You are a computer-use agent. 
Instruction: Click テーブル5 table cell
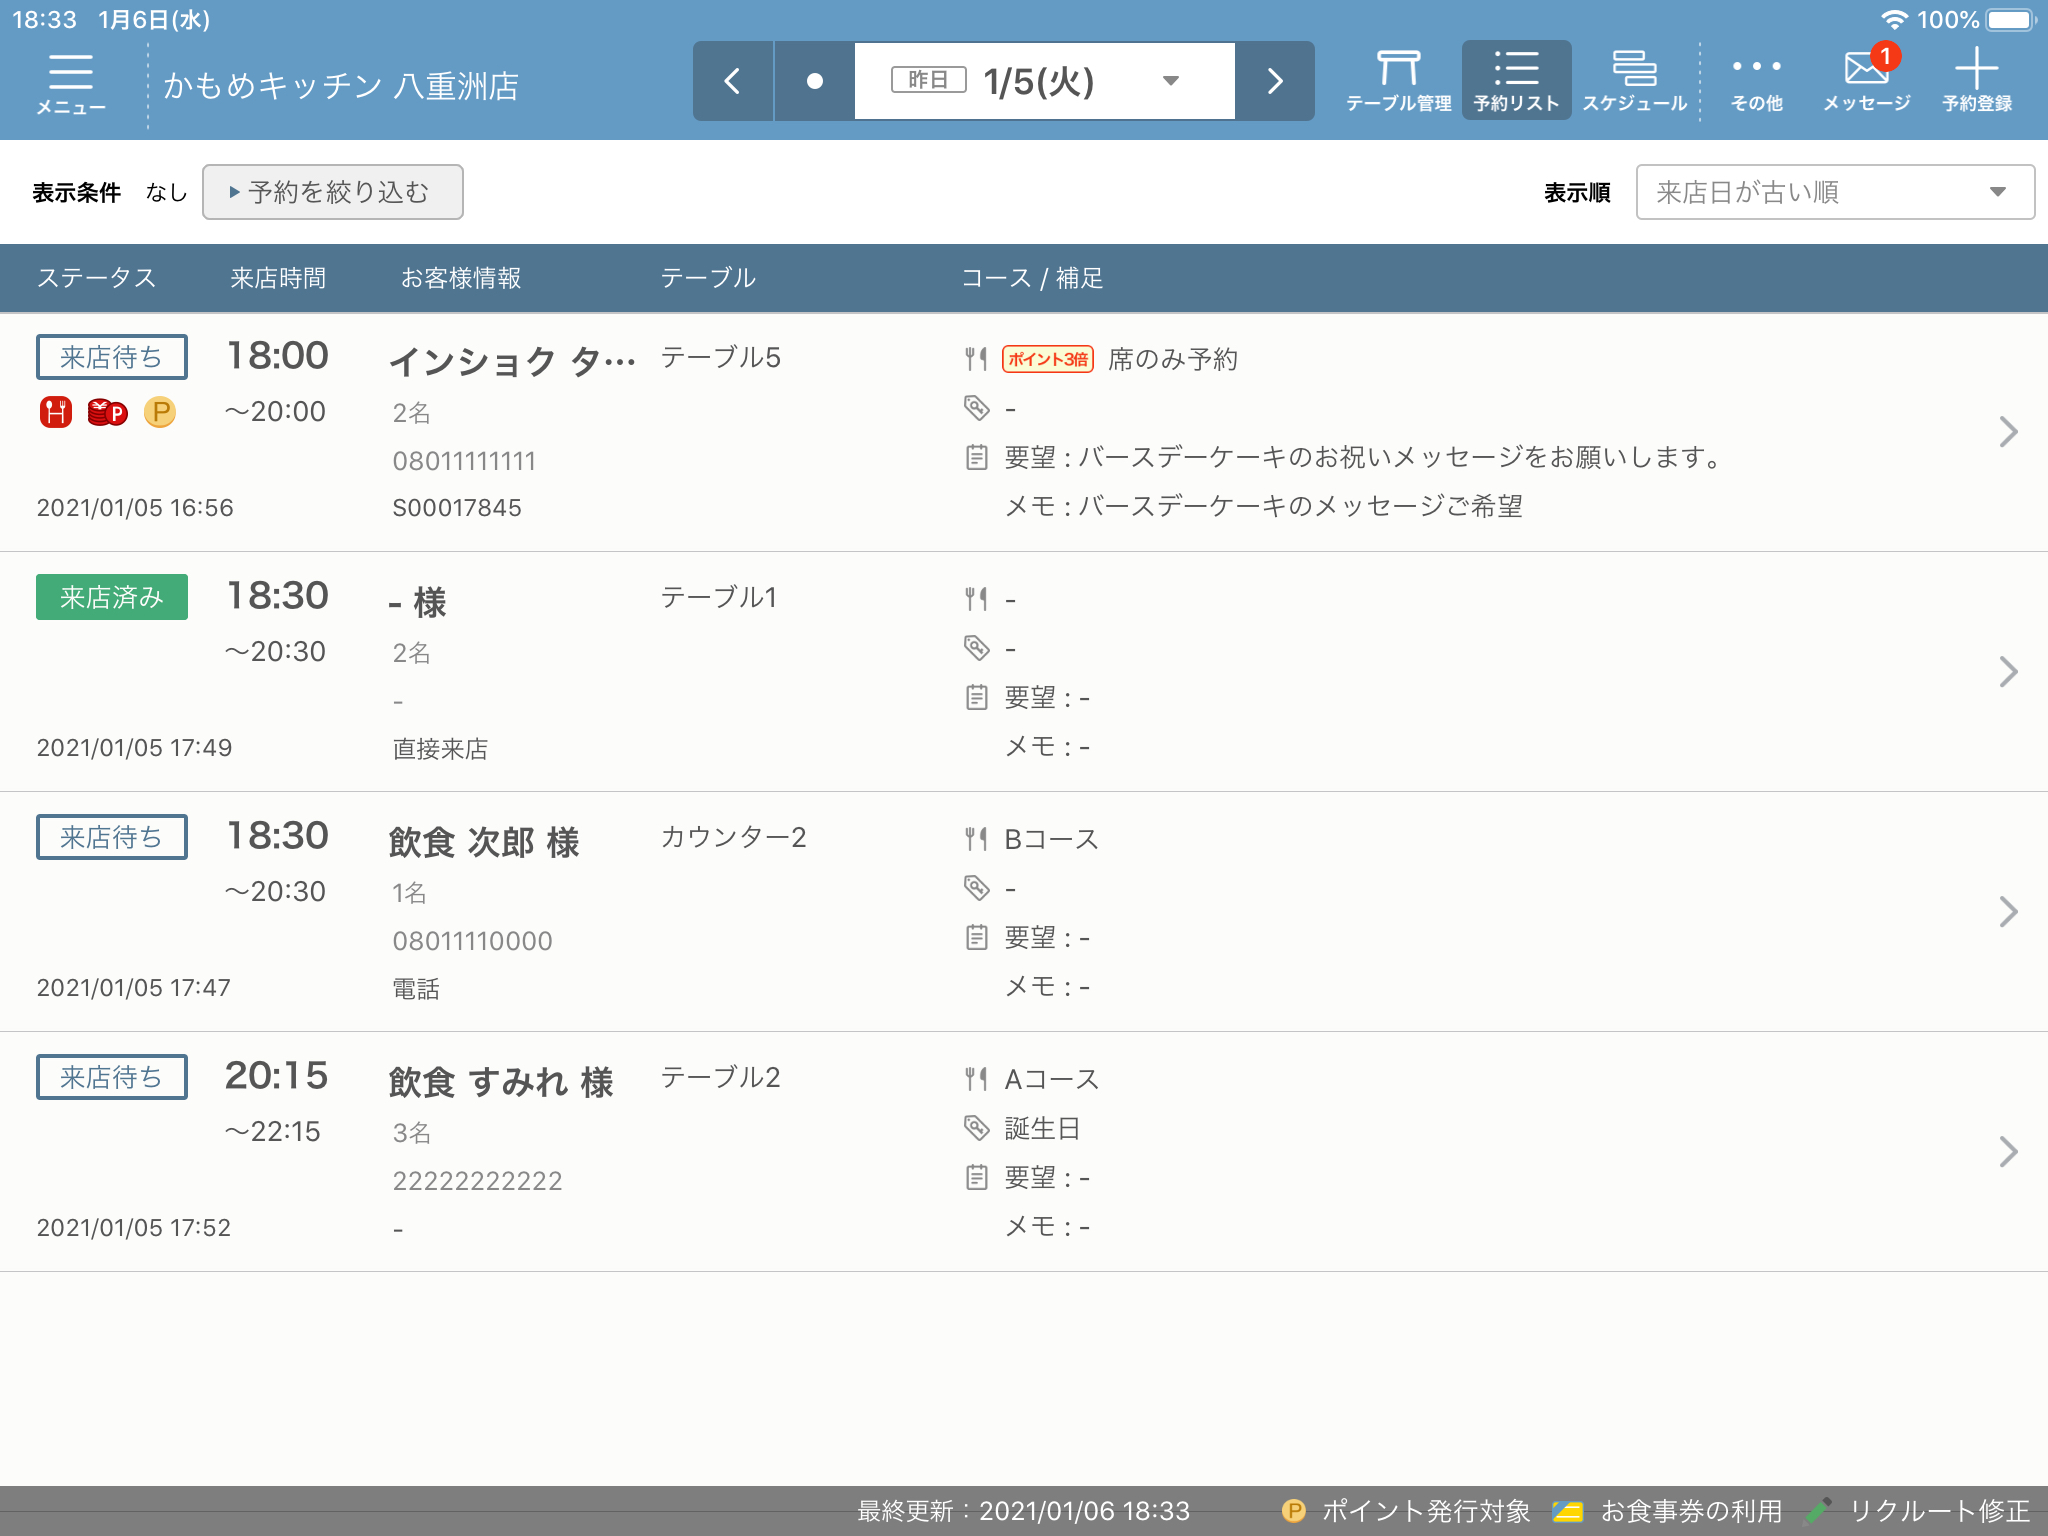click(721, 358)
